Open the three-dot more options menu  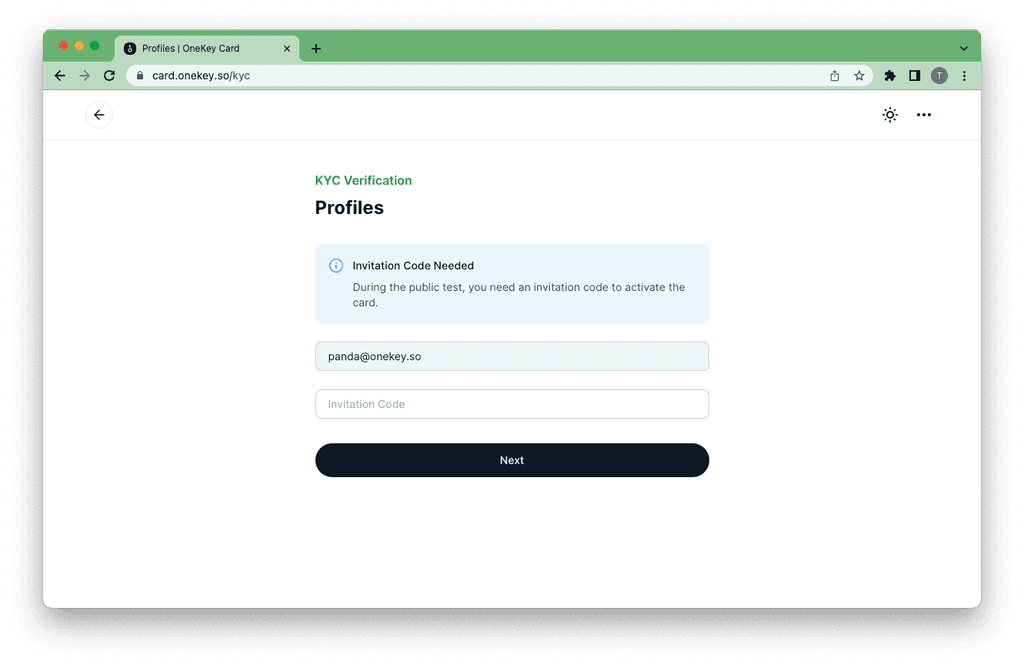tap(923, 115)
